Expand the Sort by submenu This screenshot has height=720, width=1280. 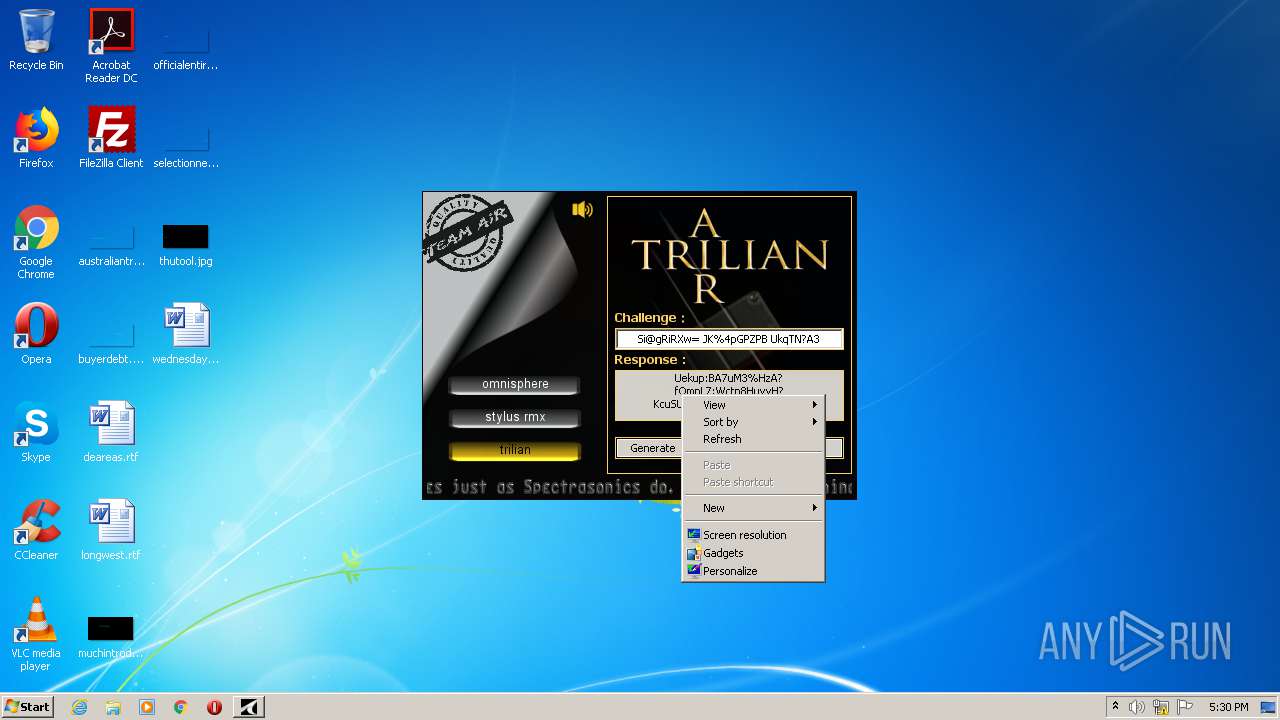753,422
